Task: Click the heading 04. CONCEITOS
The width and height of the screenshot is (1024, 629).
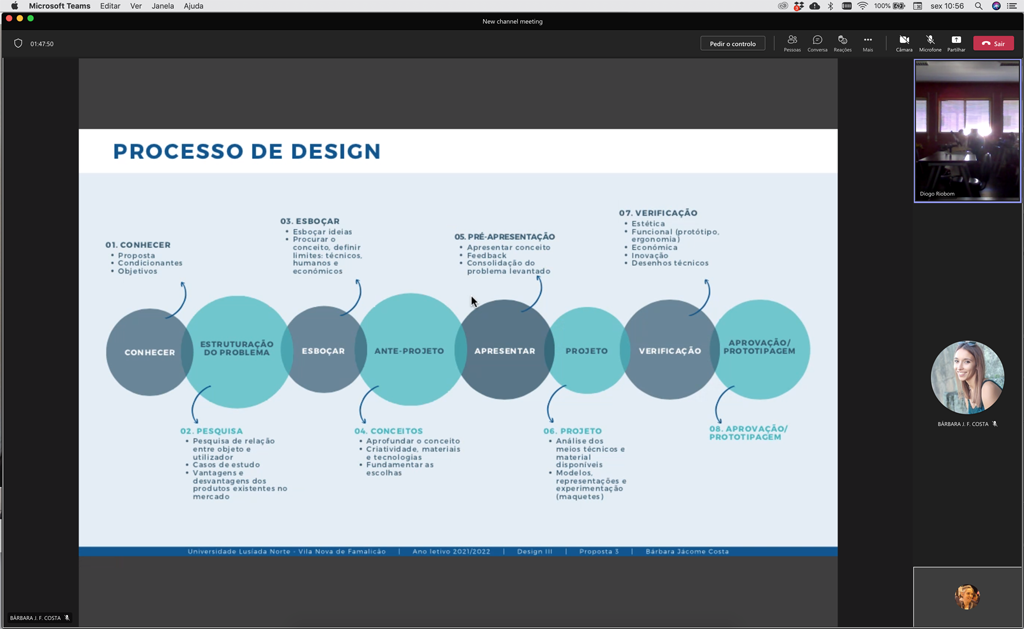Action: click(x=389, y=431)
